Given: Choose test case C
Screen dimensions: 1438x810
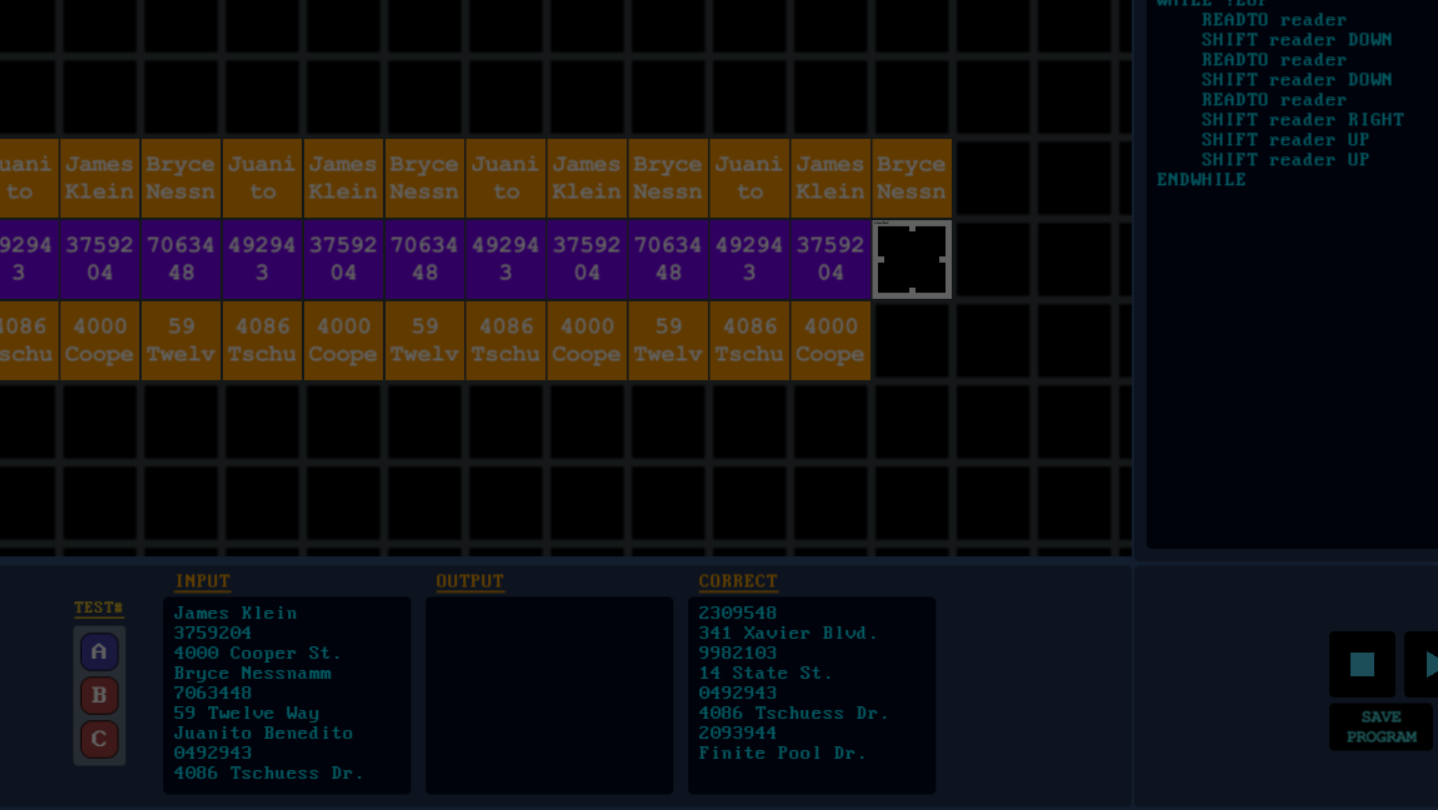Looking at the screenshot, I should click(99, 740).
